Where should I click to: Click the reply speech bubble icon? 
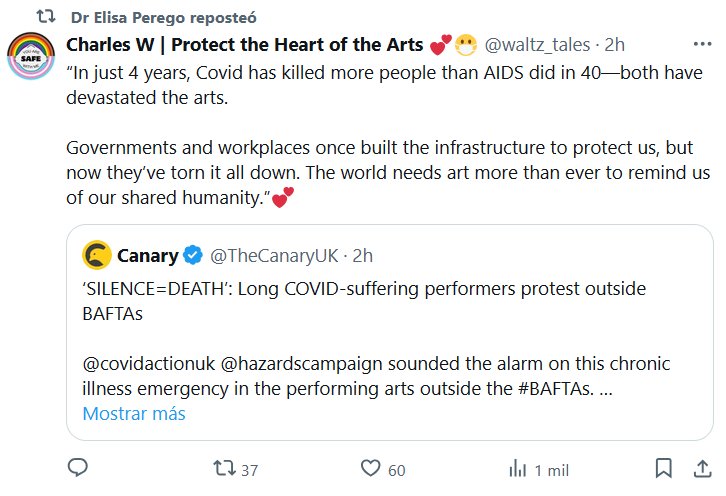point(77,468)
